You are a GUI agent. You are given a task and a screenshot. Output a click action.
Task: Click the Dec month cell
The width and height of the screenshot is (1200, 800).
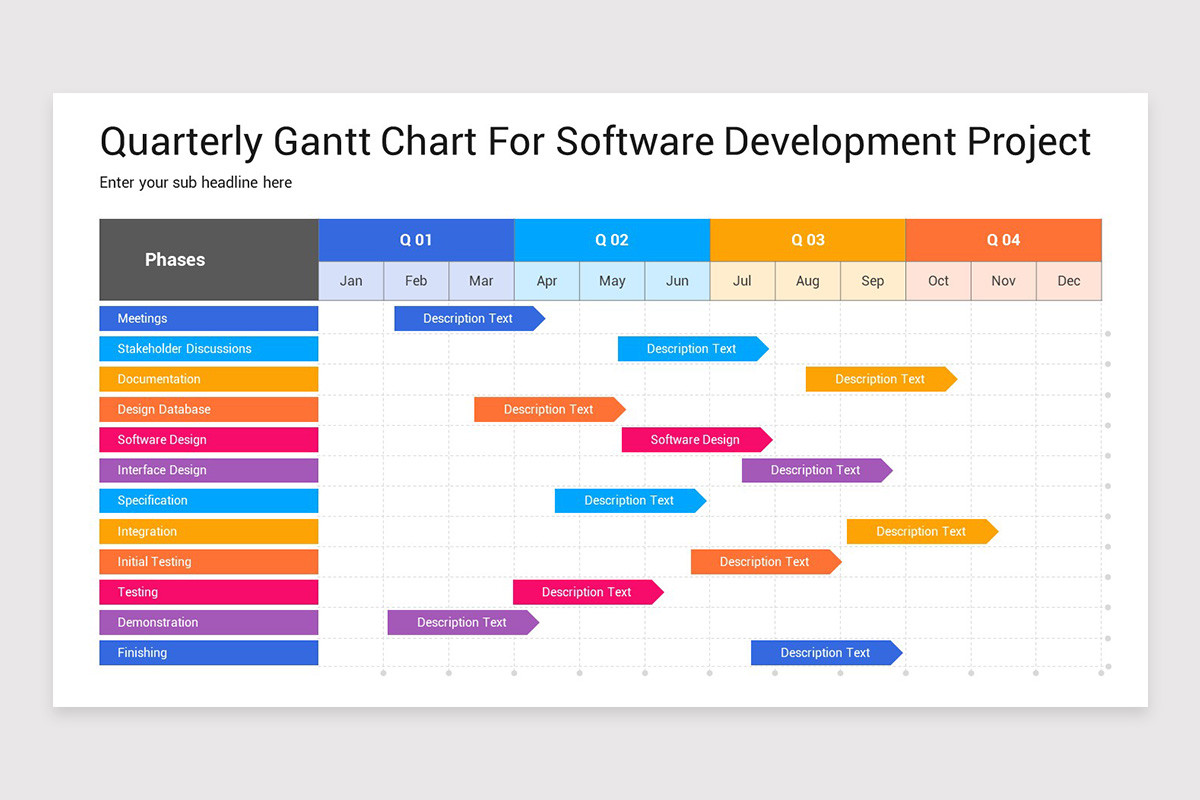pos(1068,281)
